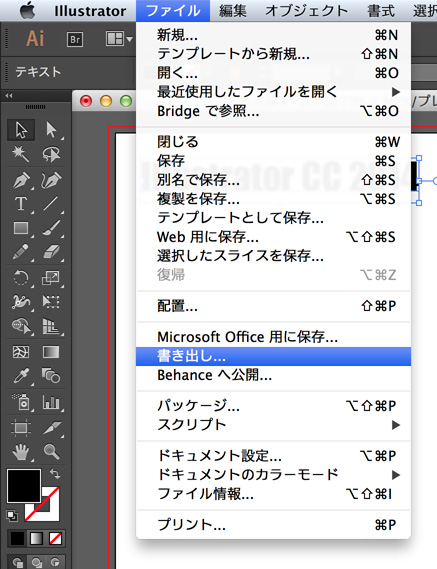
Task: Select the Mesh tool
Action: (21, 352)
